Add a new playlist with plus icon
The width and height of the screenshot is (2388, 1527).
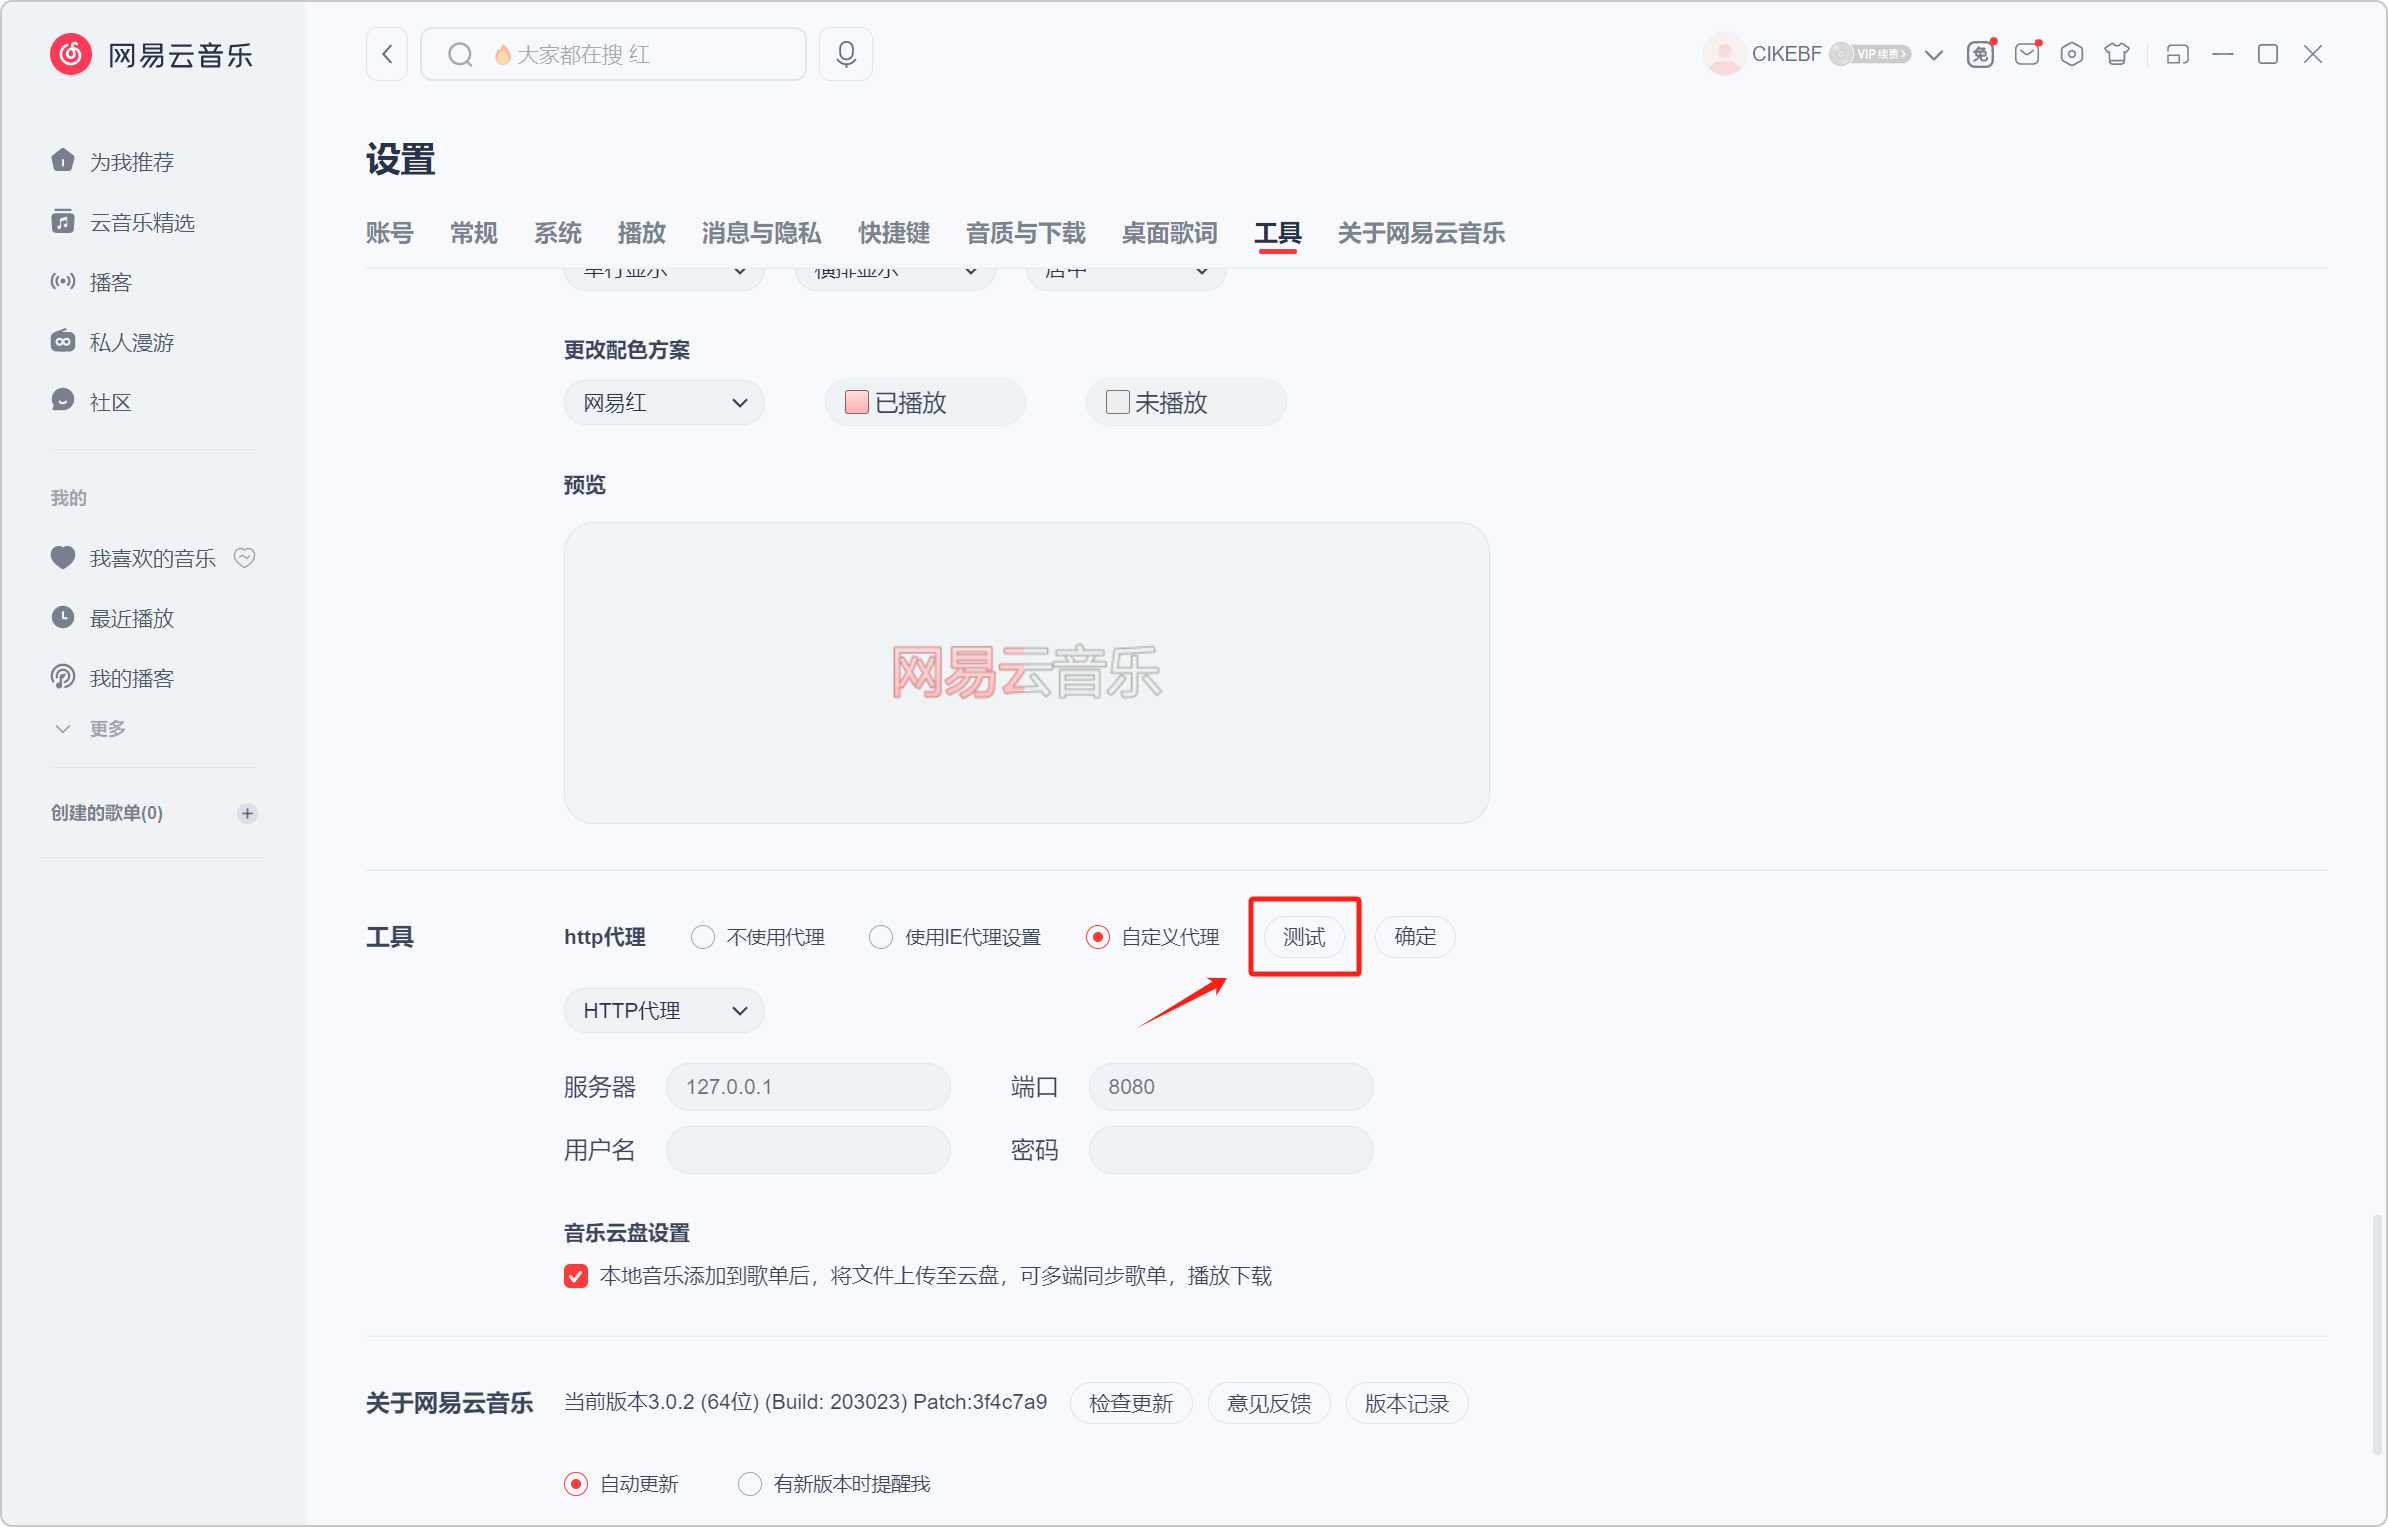point(247,813)
